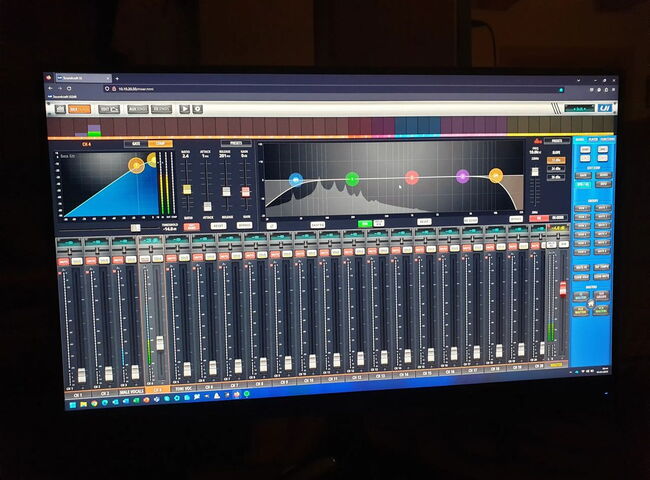Image resolution: width=650 pixels, height=480 pixels.
Task: Select the blue EQ band node
Action: tap(295, 179)
